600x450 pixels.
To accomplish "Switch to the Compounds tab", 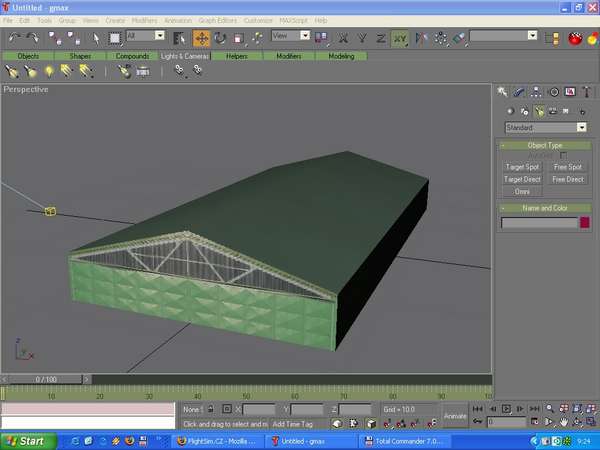I will coord(132,56).
